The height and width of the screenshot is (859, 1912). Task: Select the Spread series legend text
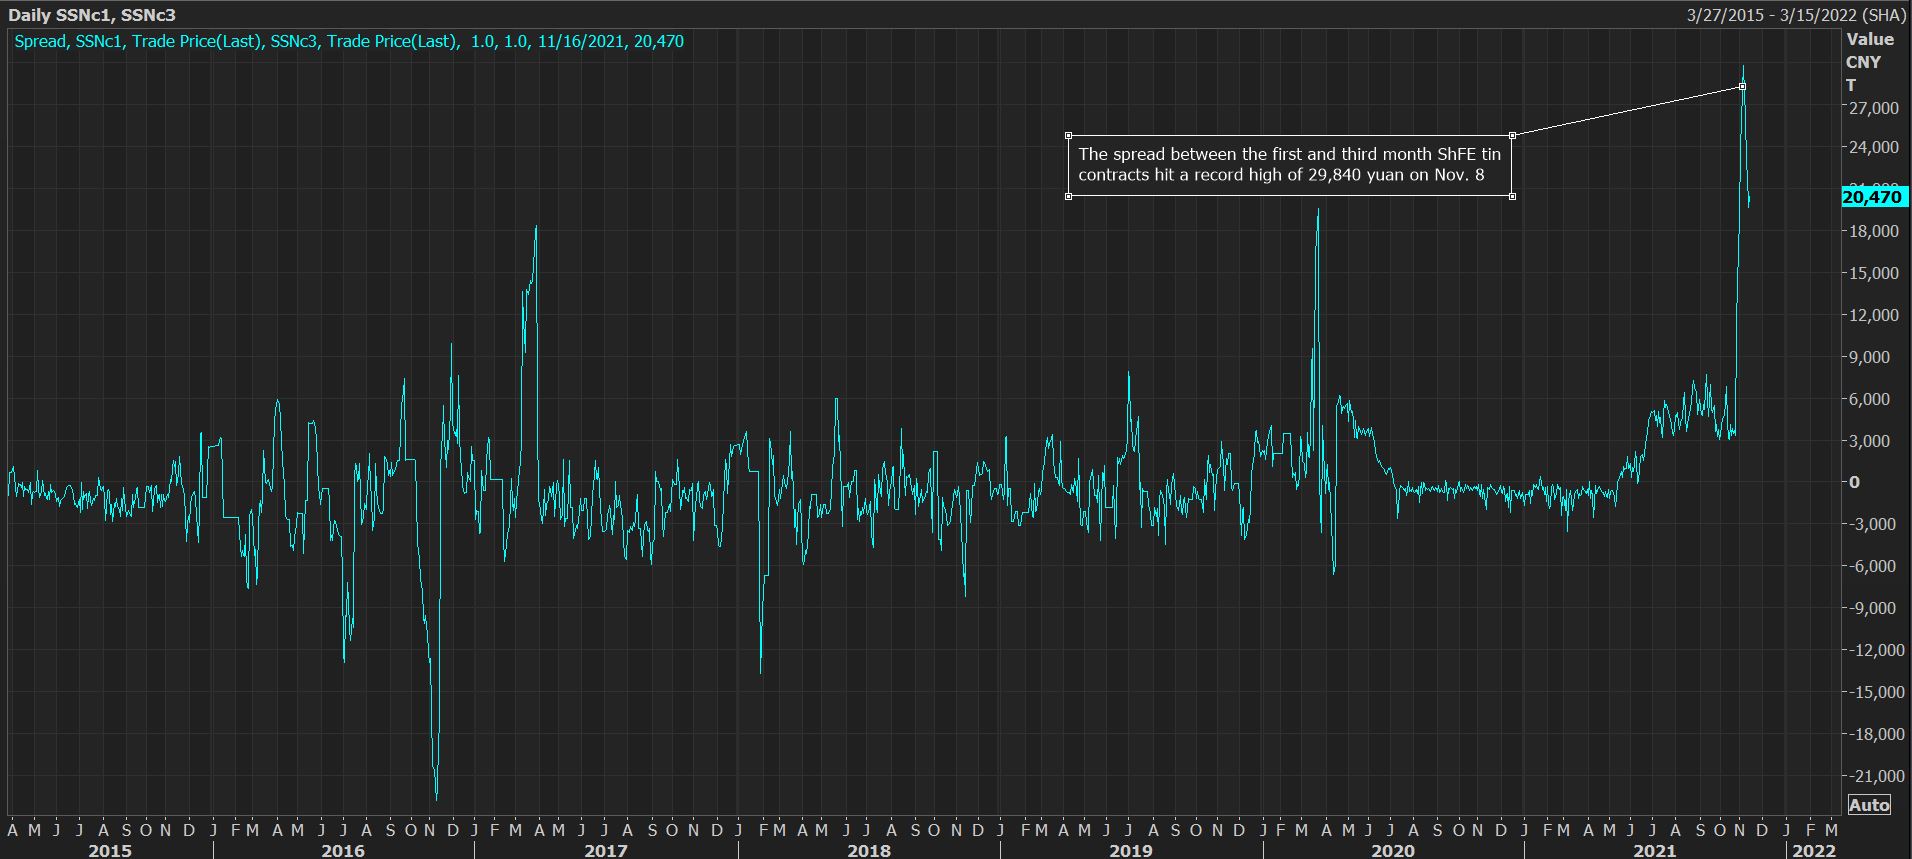click(348, 41)
